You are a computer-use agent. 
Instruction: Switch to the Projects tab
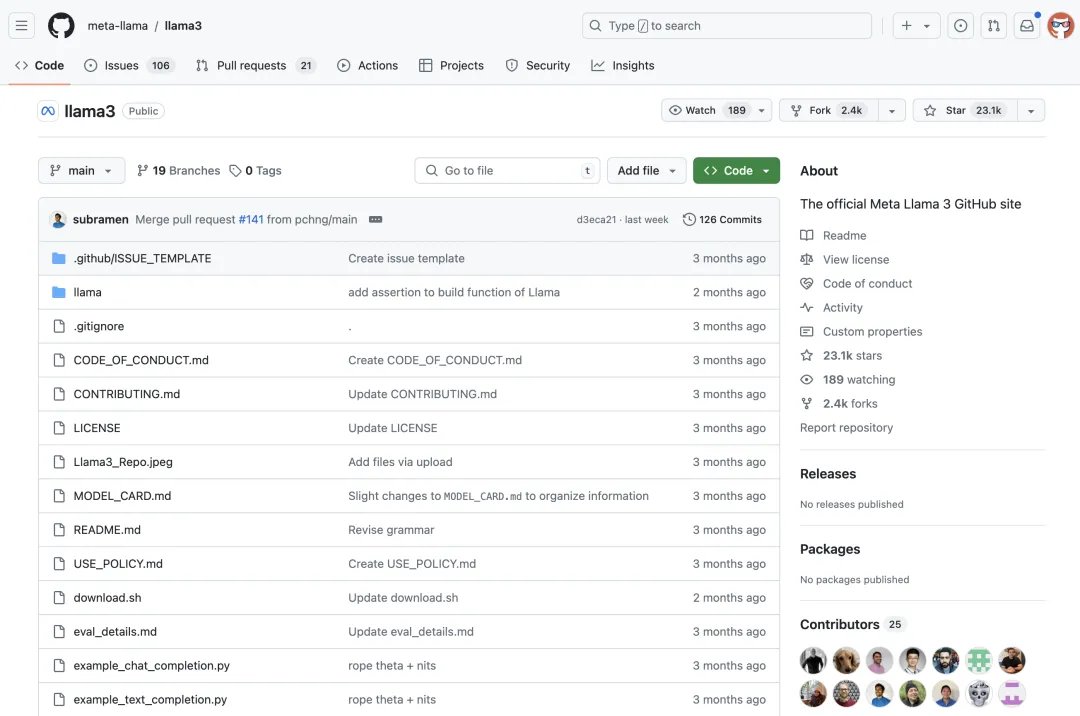click(451, 65)
